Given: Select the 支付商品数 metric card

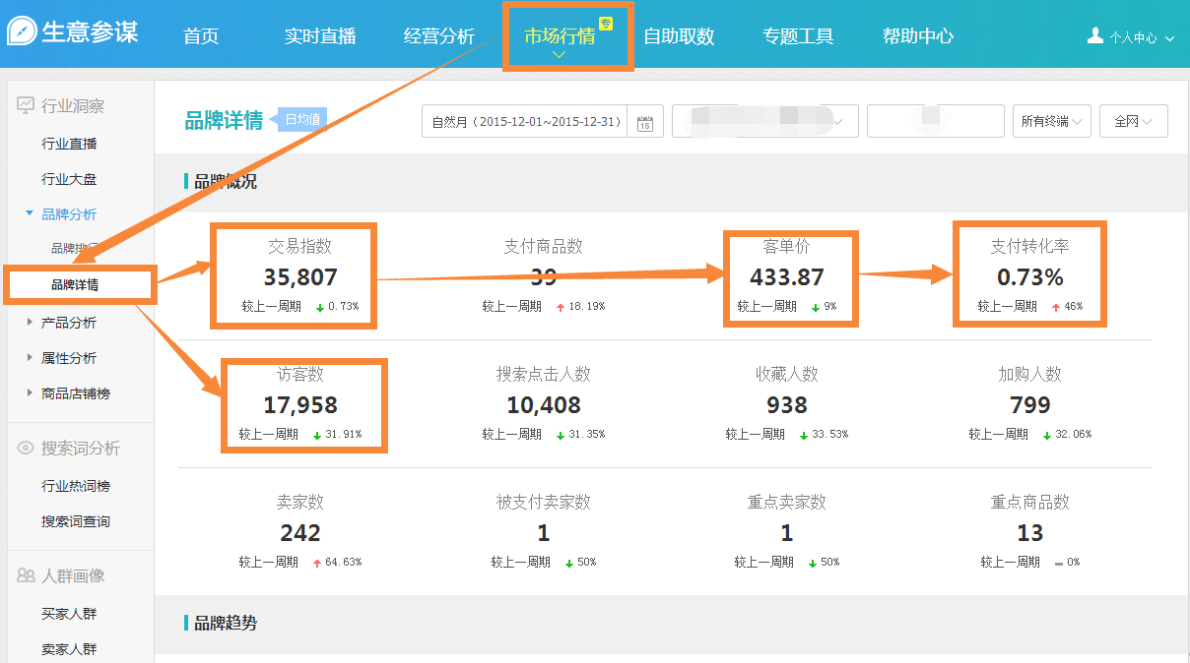Looking at the screenshot, I should 543,276.
